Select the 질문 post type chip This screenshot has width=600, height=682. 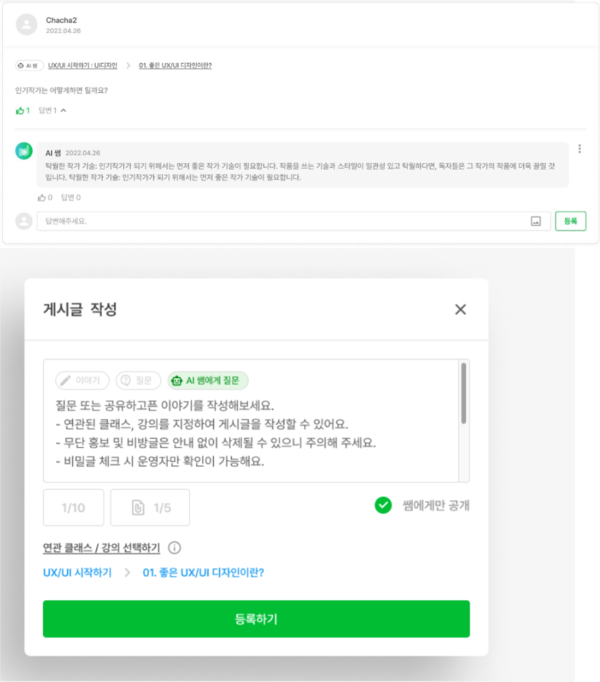[138, 380]
